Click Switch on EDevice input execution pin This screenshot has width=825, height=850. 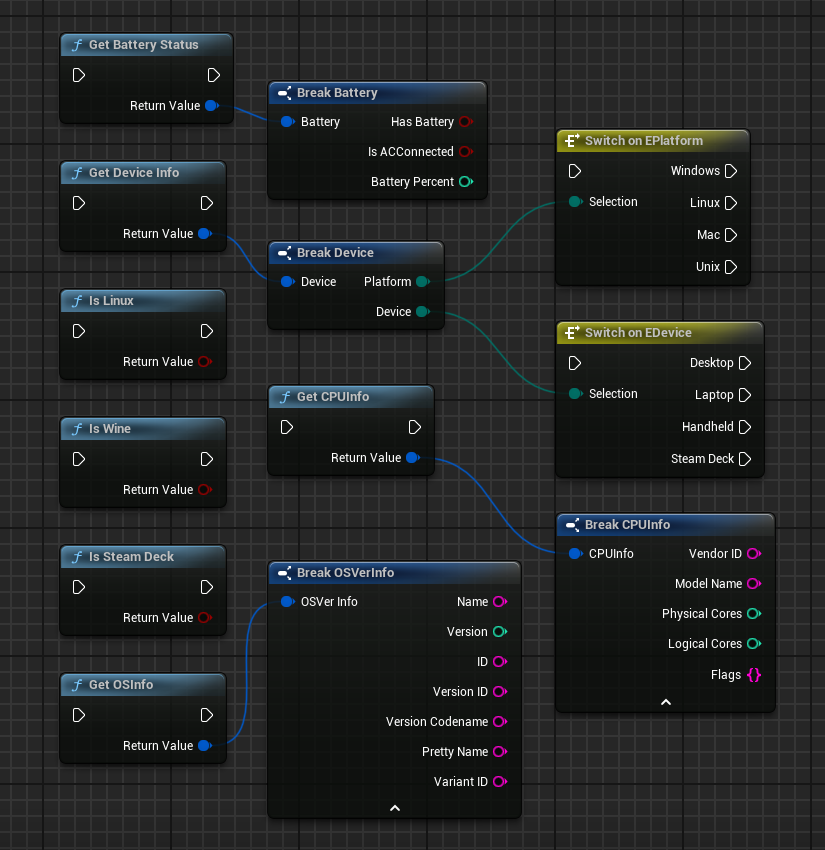575,363
